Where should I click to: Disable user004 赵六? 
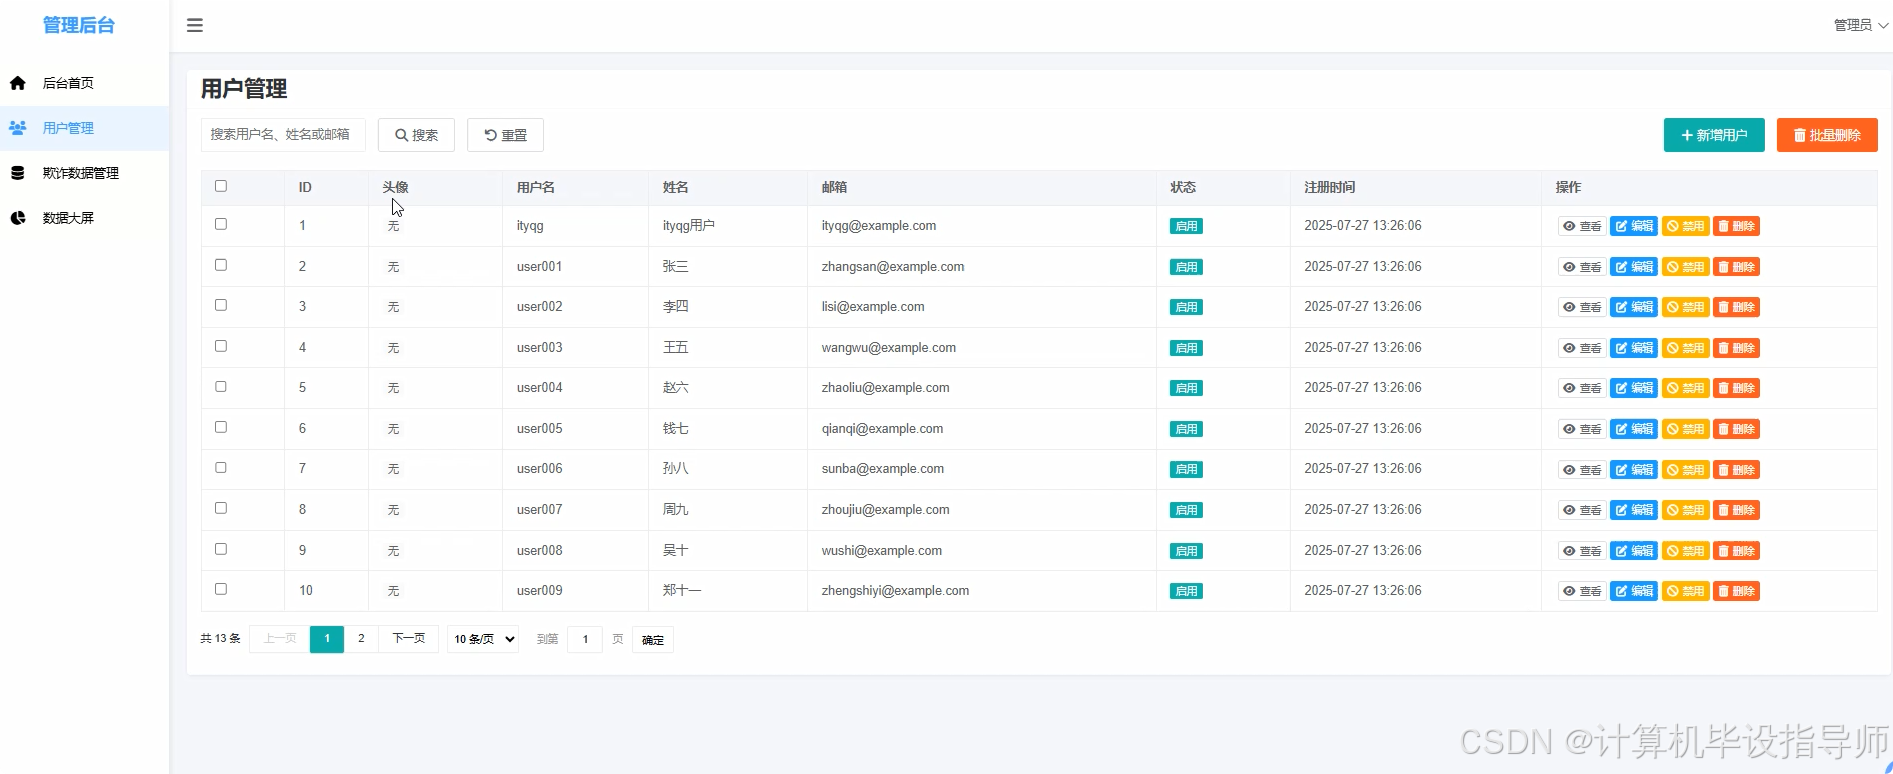[1685, 388]
